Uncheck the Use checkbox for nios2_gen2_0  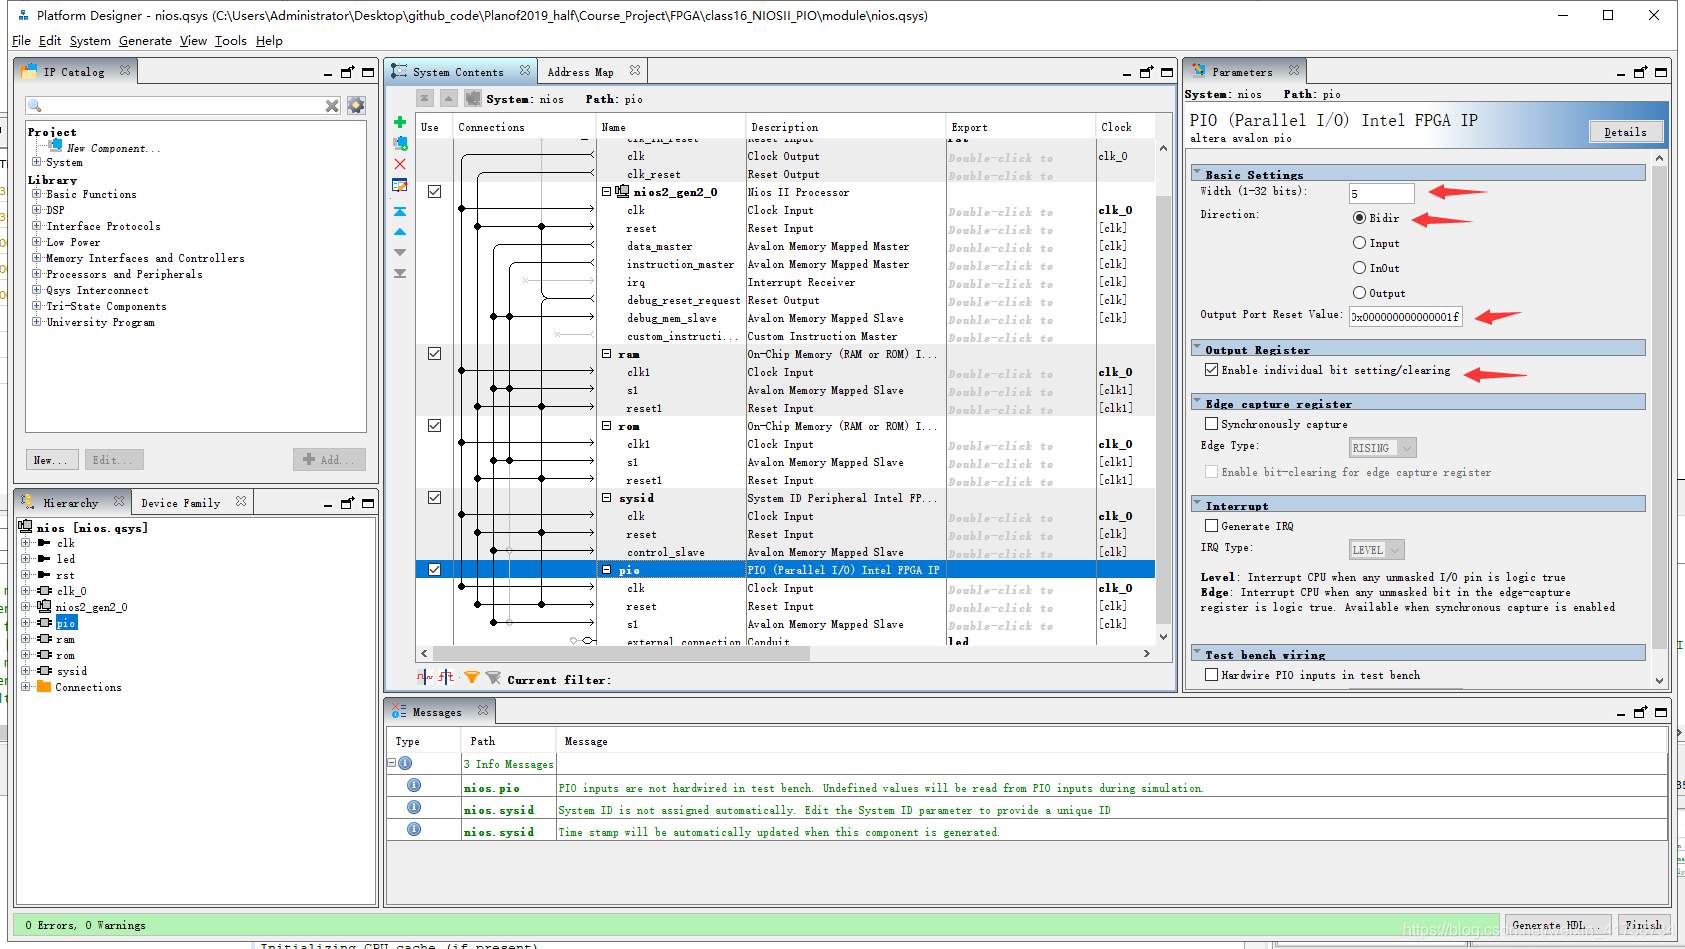tap(434, 191)
